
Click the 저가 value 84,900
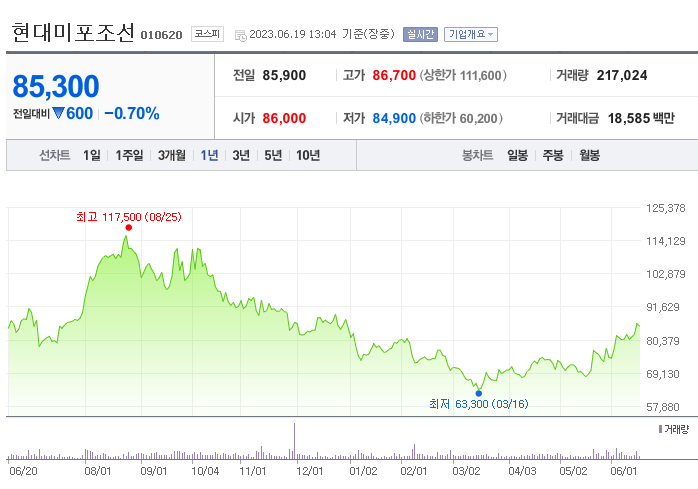(394, 118)
